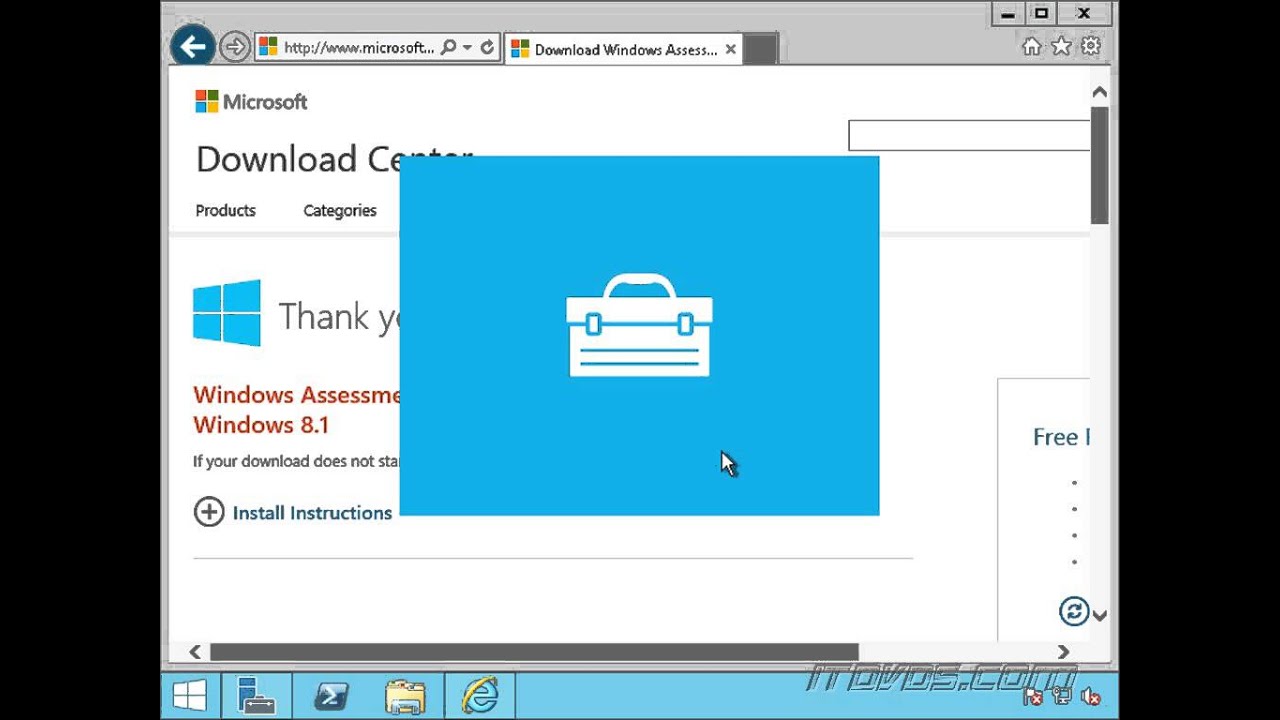Click the vertical scrollbar up arrow
This screenshot has height=720, width=1280.
[1100, 92]
